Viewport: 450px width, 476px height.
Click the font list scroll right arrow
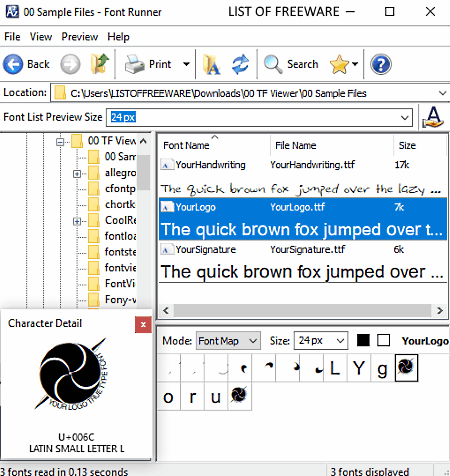440,311
